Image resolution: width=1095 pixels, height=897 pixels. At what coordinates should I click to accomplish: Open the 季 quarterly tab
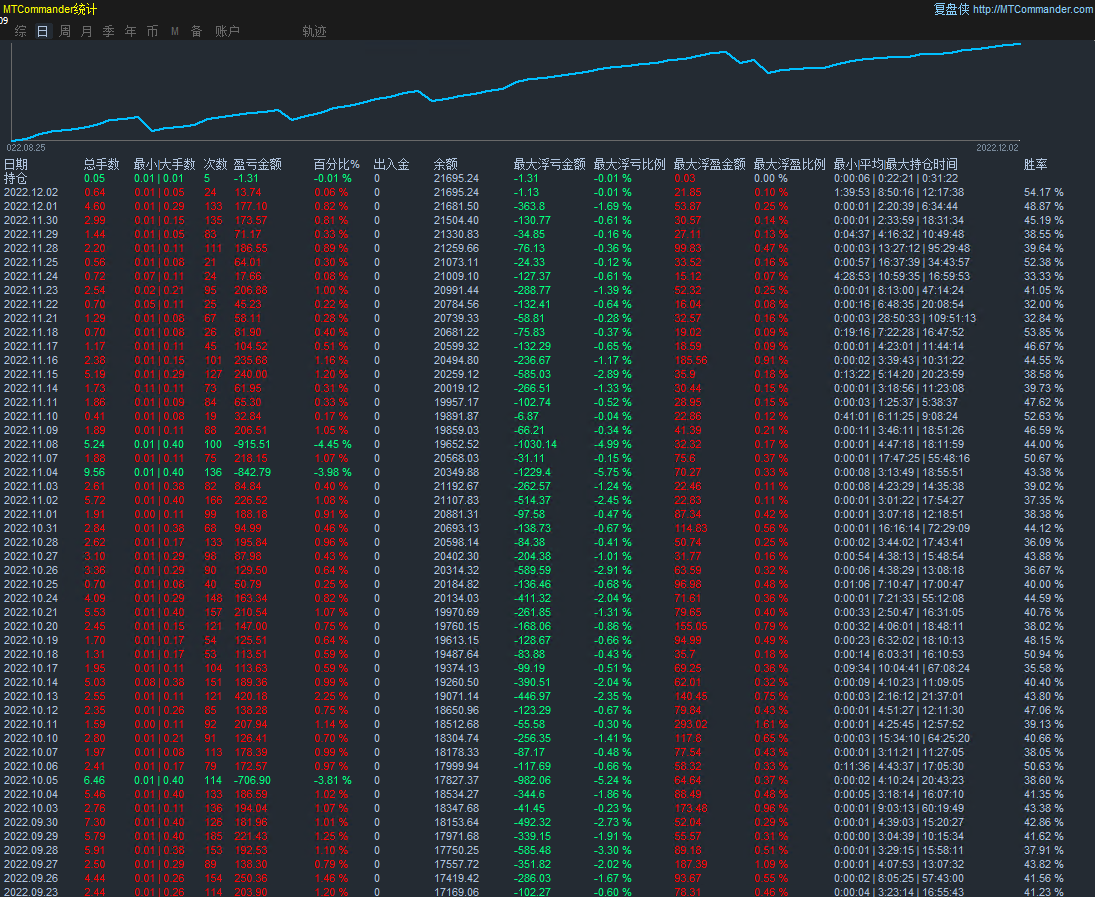tap(108, 31)
